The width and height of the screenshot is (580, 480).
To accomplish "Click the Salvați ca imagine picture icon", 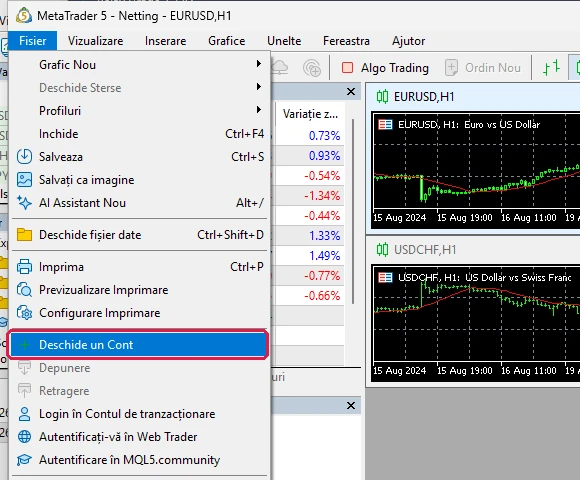I will [24, 179].
